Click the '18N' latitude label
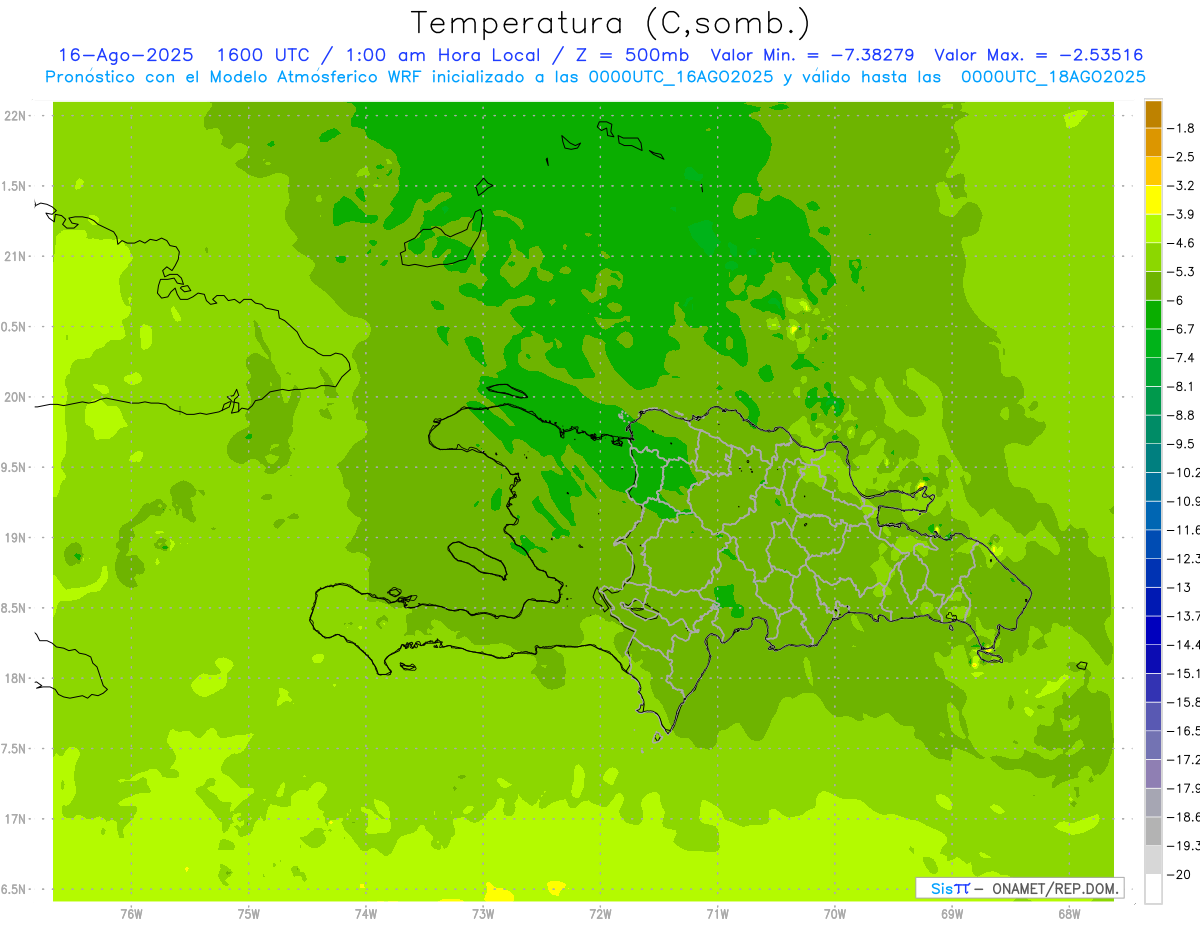Image resolution: width=1200 pixels, height=927 pixels. tap(14, 678)
